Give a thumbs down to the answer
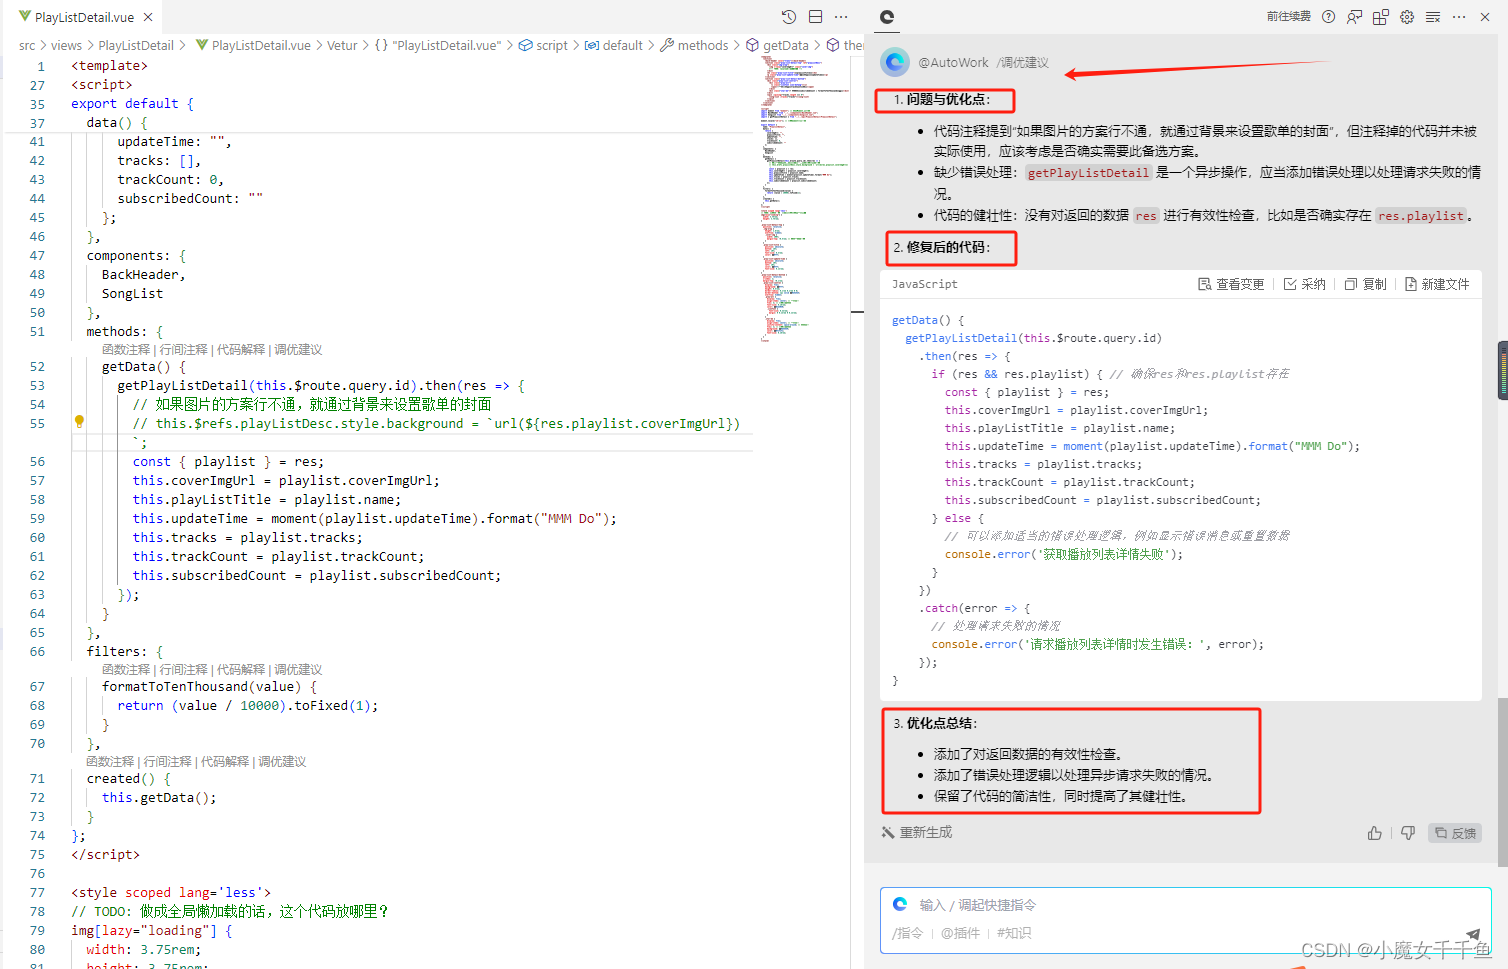The height and width of the screenshot is (969, 1508). pyautogui.click(x=1408, y=833)
